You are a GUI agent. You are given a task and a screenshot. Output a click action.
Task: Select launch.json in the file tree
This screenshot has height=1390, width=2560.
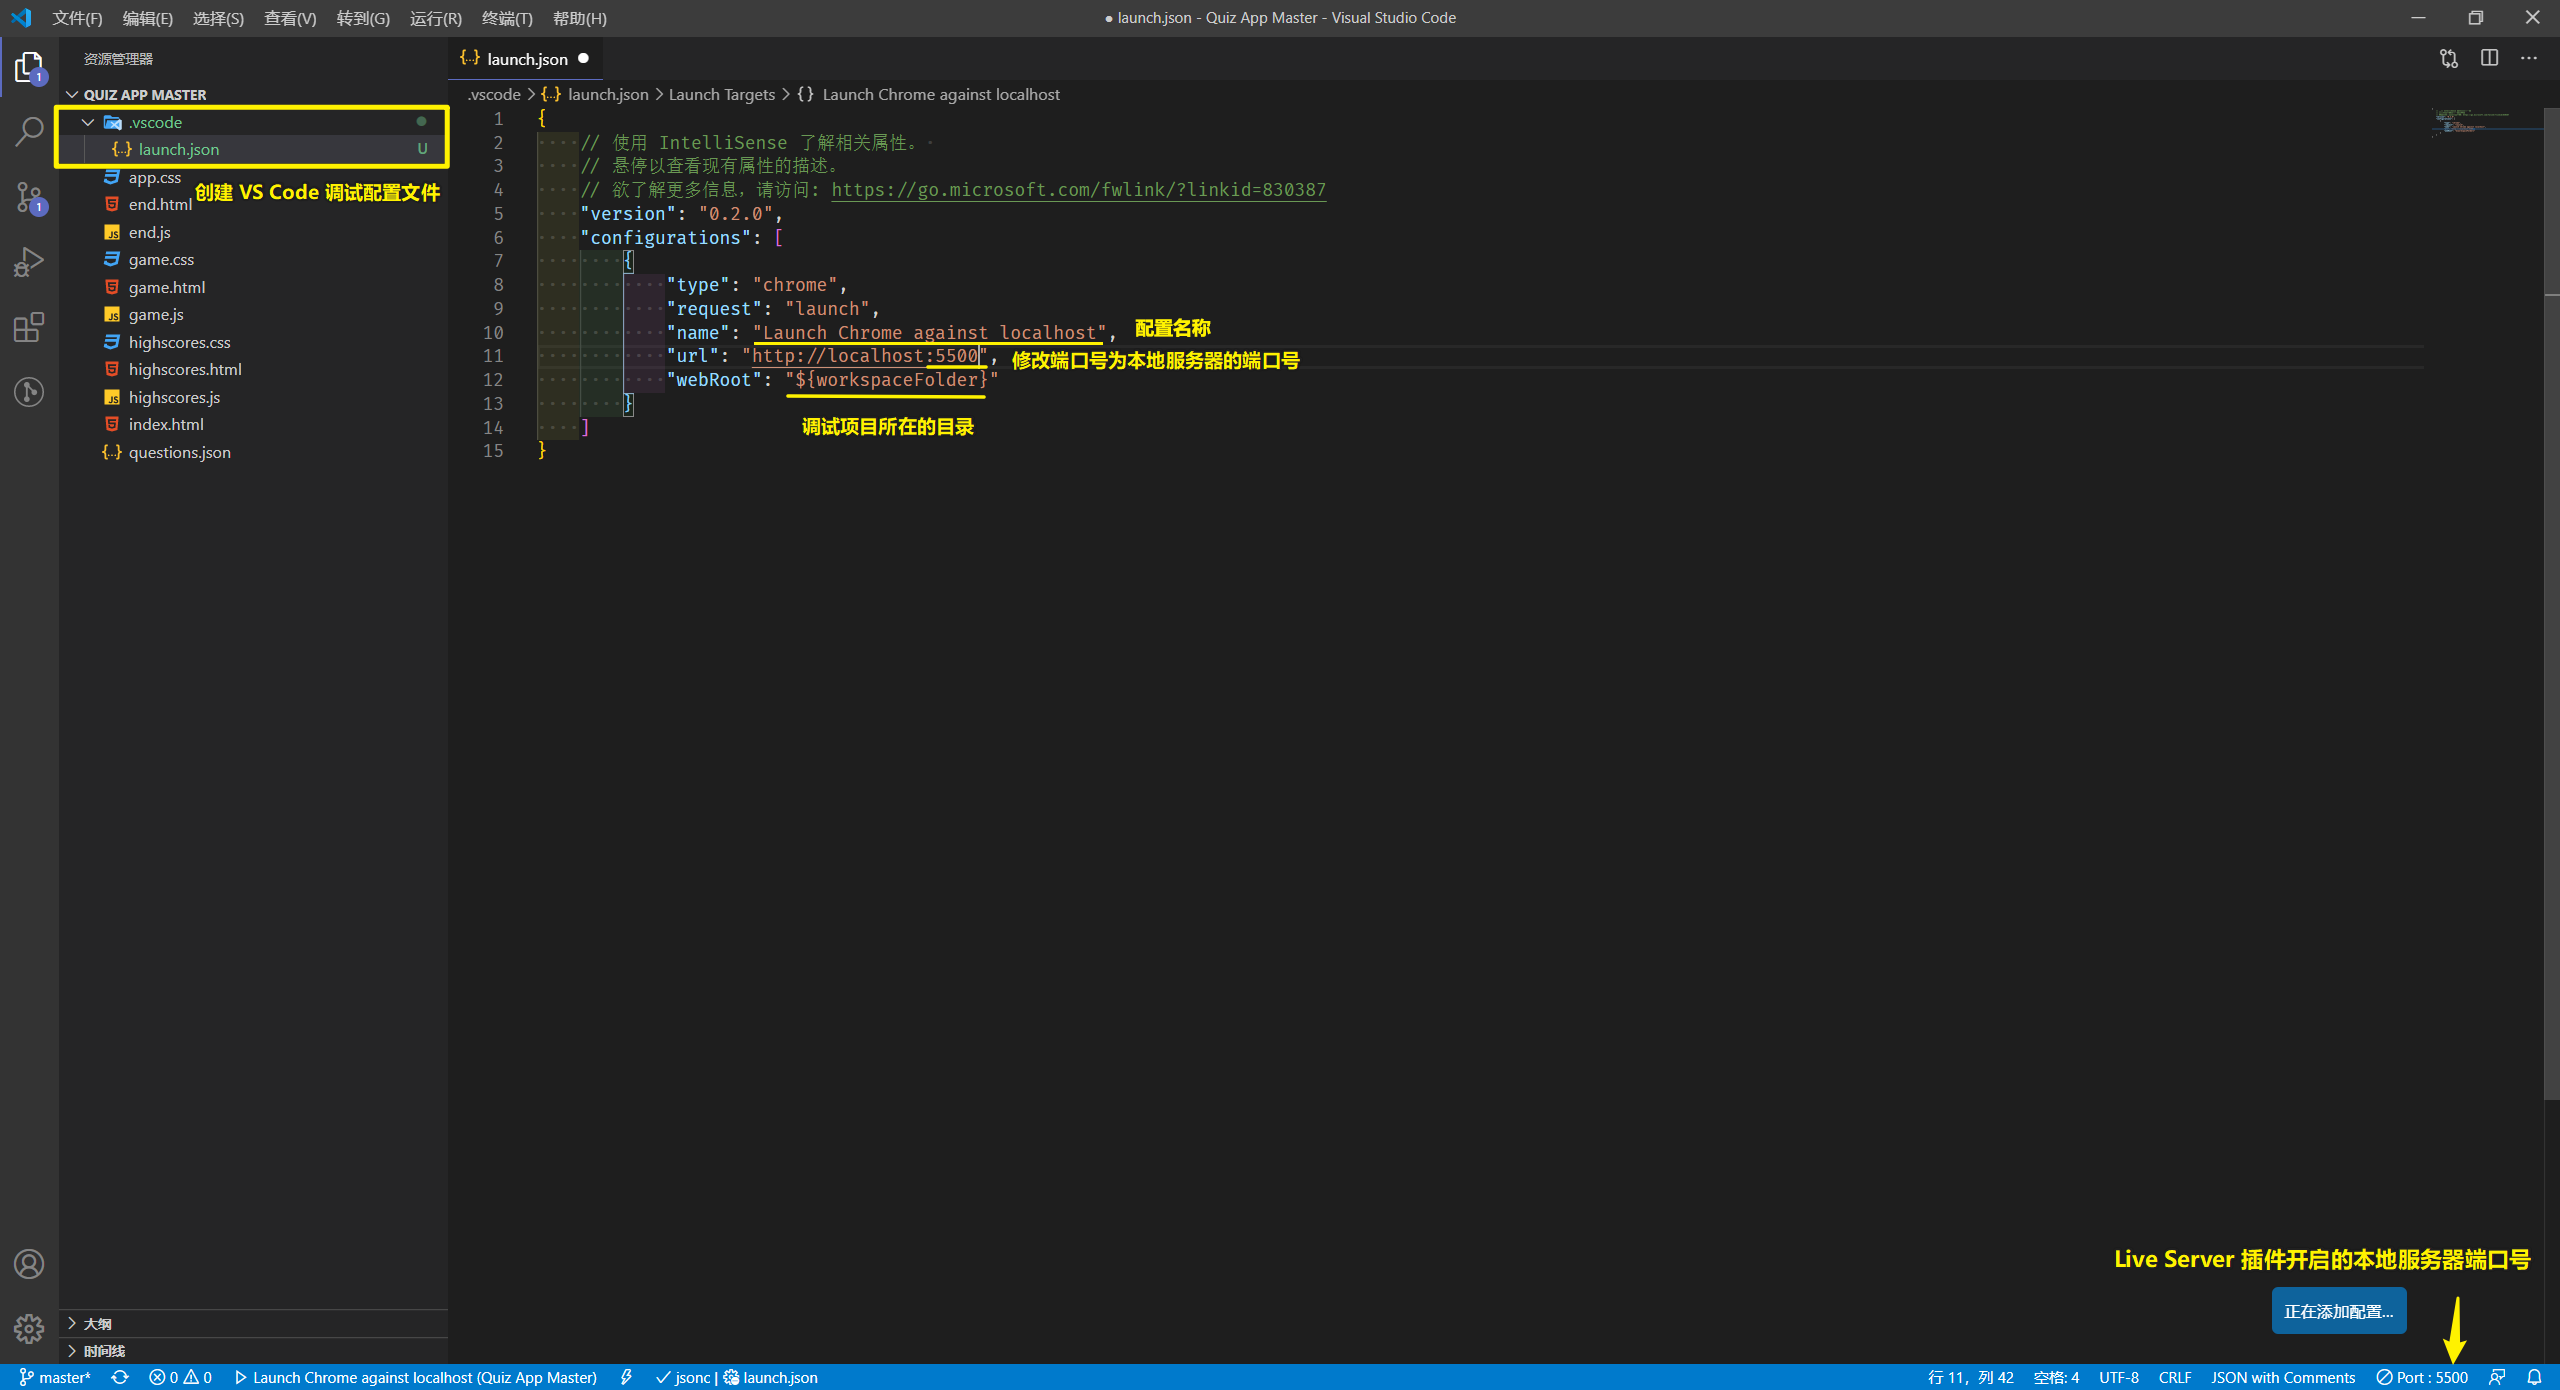pos(253,149)
